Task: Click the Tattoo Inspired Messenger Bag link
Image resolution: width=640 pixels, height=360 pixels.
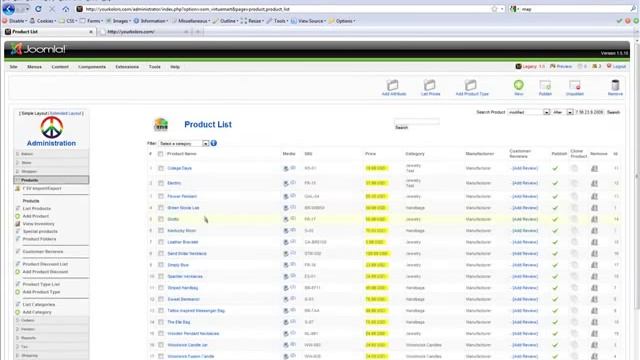Action: 196,311
